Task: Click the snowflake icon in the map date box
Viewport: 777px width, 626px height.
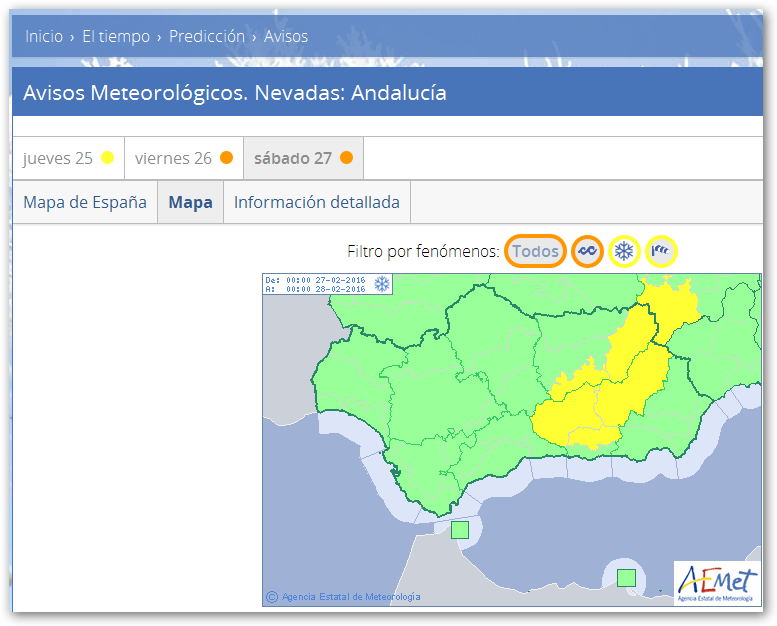Action: tap(381, 284)
